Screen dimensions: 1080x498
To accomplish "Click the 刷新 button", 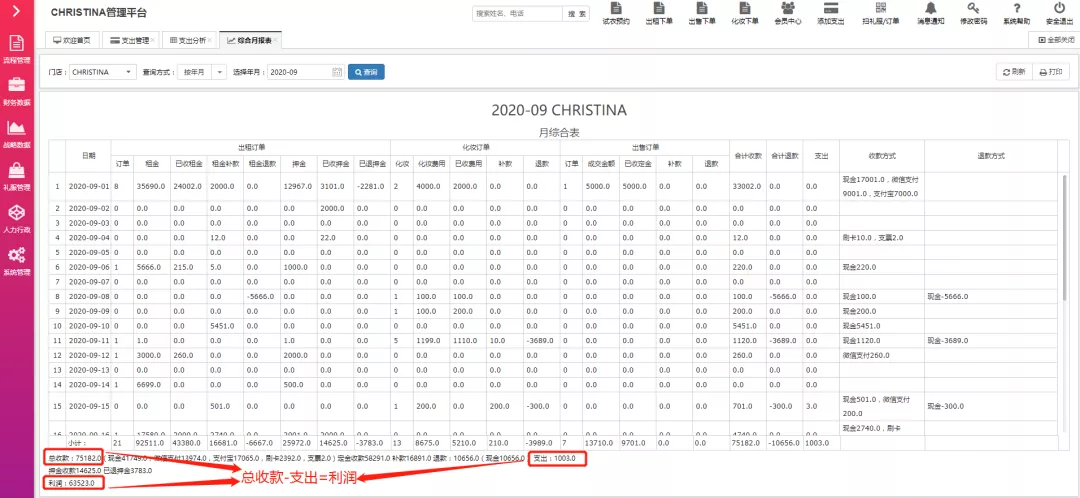I will (1014, 72).
